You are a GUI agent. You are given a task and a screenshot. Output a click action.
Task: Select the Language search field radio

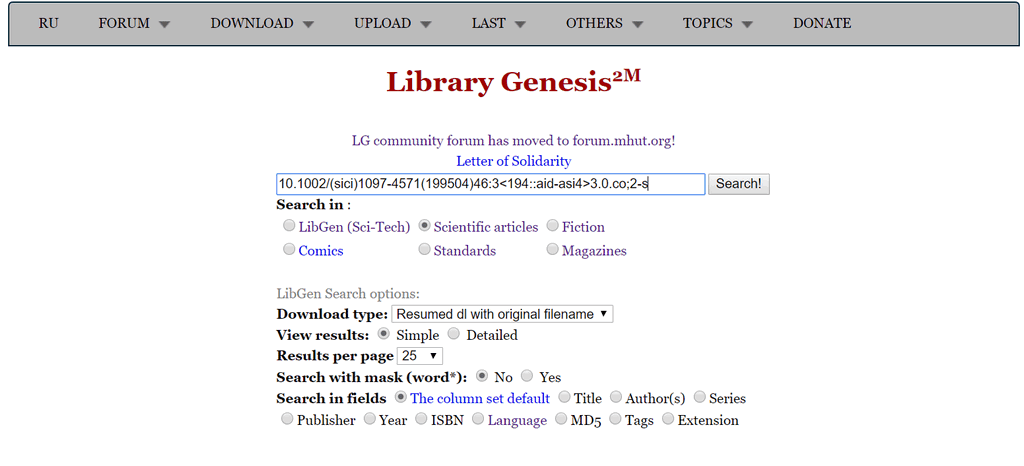(x=478, y=419)
